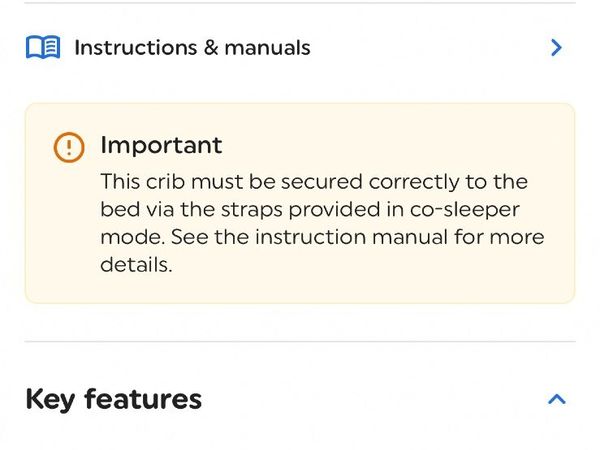Image resolution: width=600 pixels, height=450 pixels.
Task: Click the word "details." ending the notice
Action: click(136, 265)
